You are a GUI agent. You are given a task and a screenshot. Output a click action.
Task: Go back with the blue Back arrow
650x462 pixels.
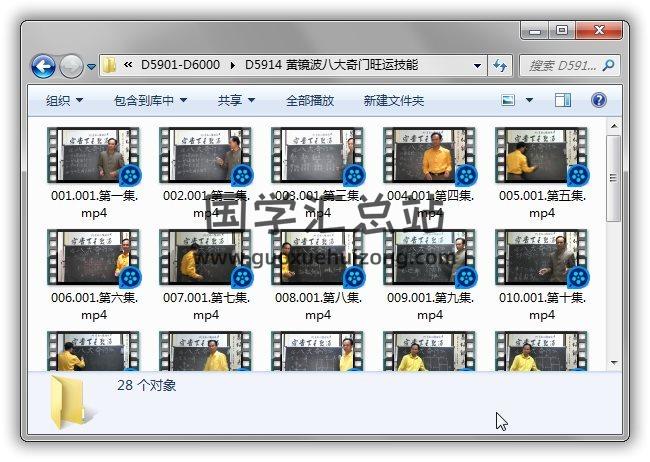(44, 66)
